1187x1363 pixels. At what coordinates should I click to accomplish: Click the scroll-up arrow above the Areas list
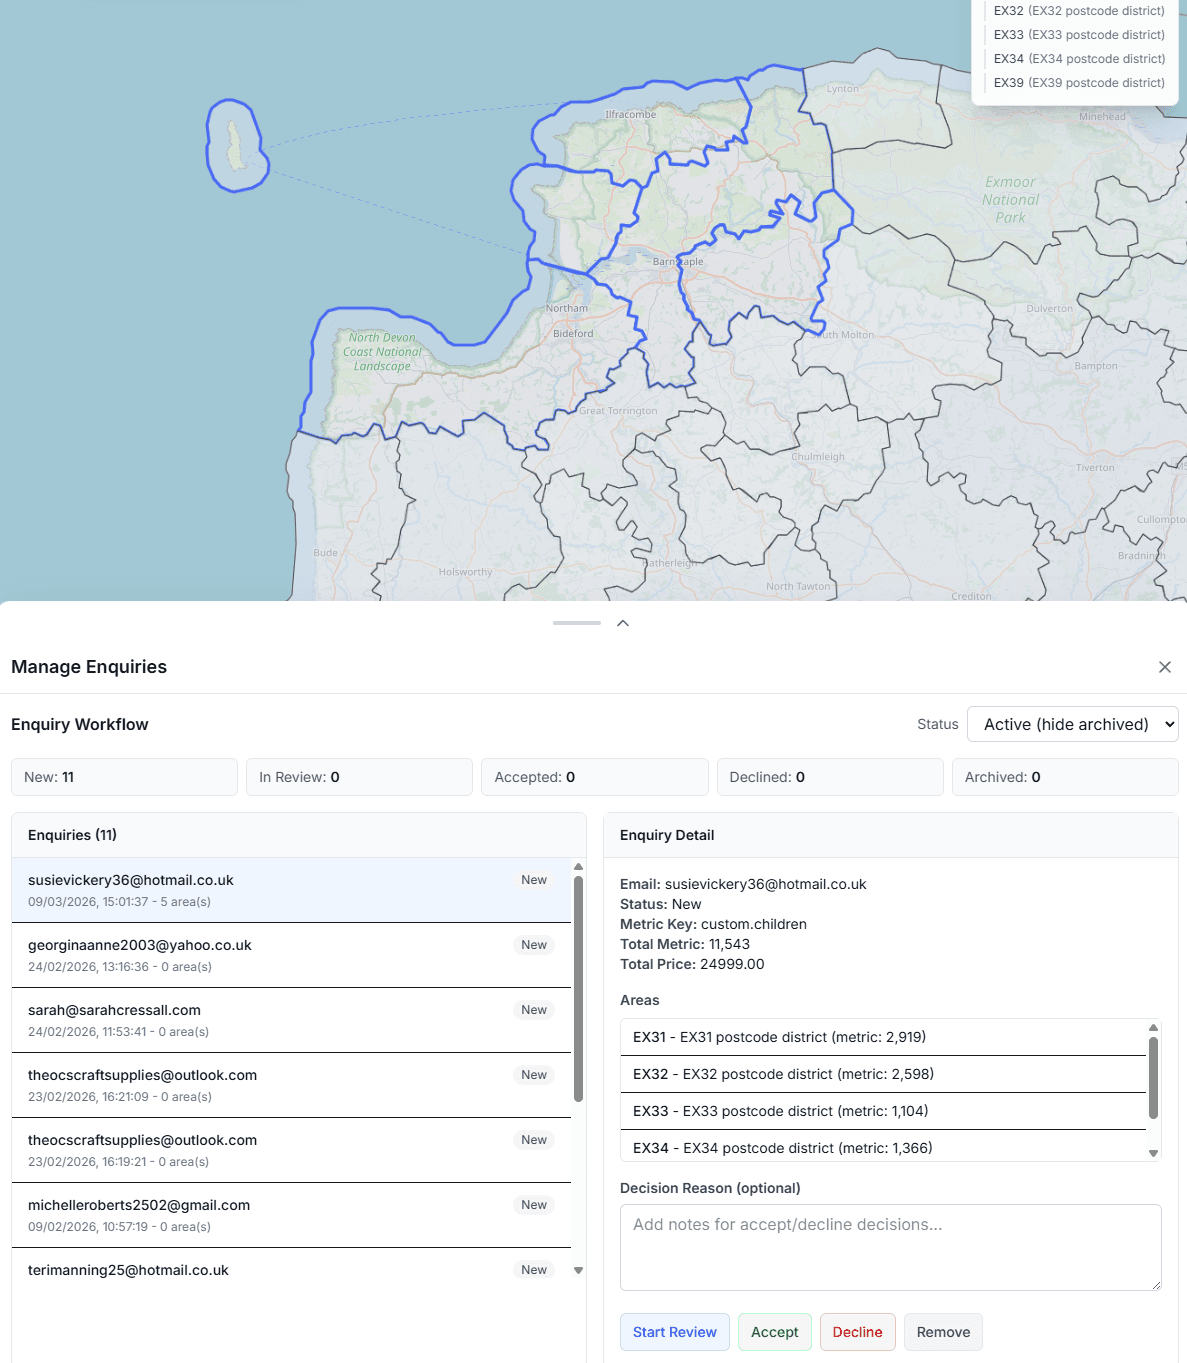(x=1151, y=1025)
